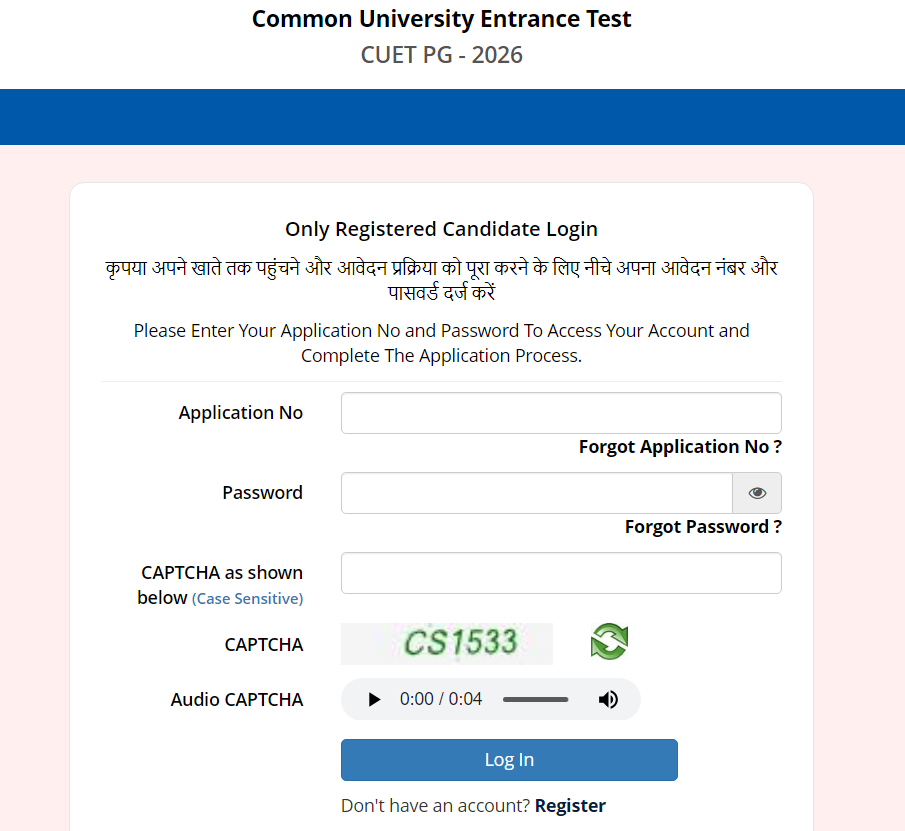Open the Register link

(x=570, y=805)
